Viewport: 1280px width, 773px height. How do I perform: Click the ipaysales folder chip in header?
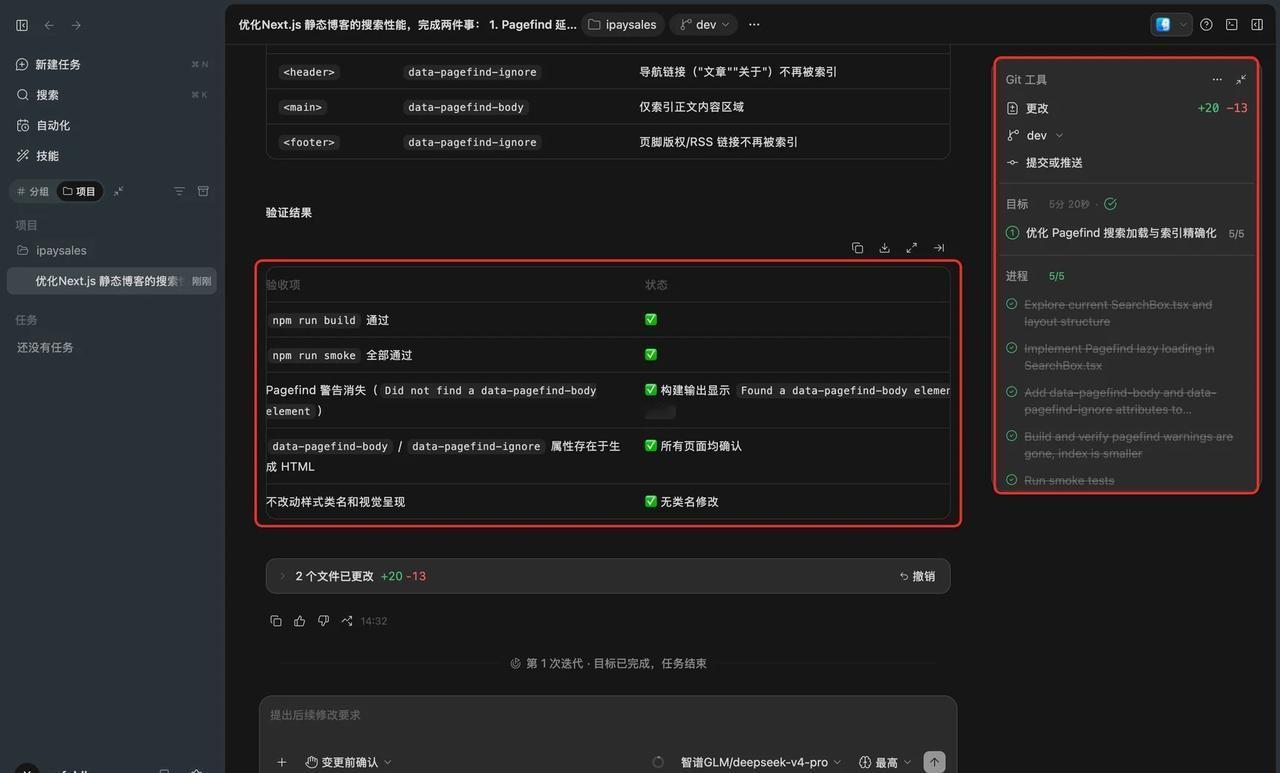[622, 25]
